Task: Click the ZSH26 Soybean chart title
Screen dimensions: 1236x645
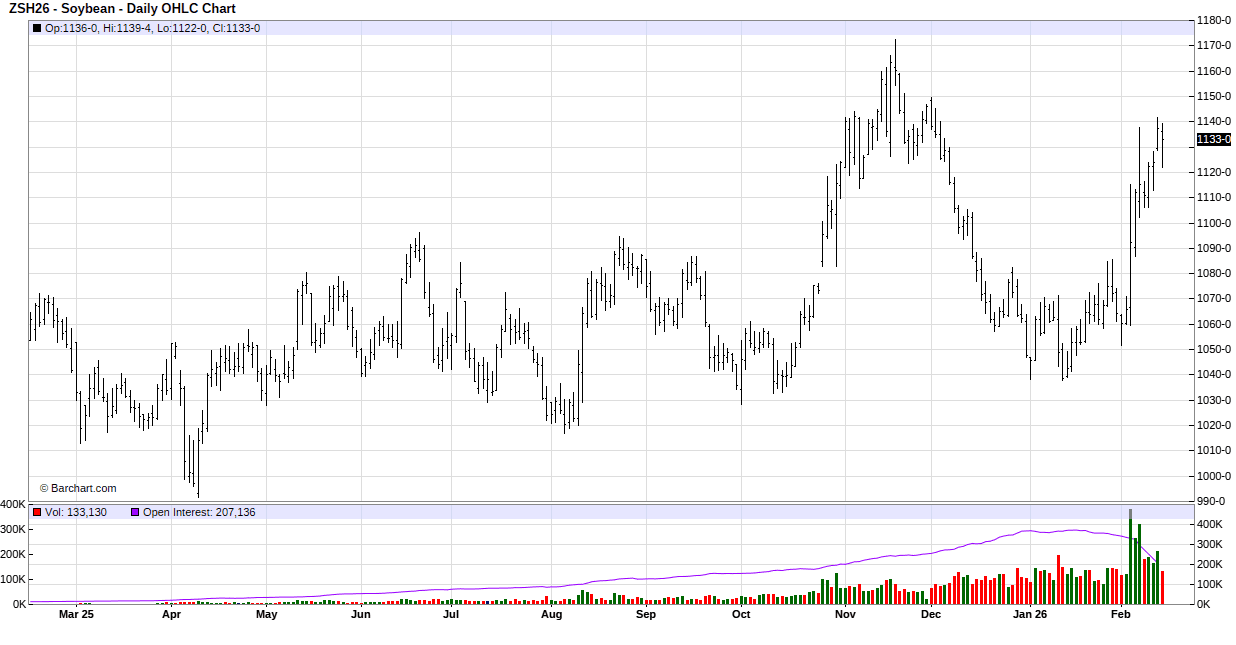Action: point(122,9)
